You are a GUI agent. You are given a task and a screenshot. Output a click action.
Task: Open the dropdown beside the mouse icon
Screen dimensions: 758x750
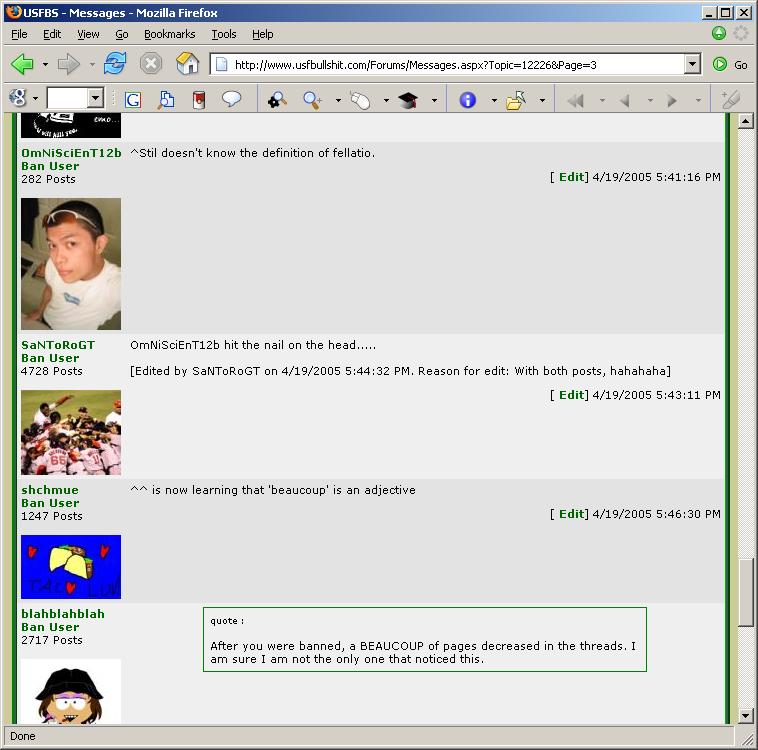pos(386,100)
